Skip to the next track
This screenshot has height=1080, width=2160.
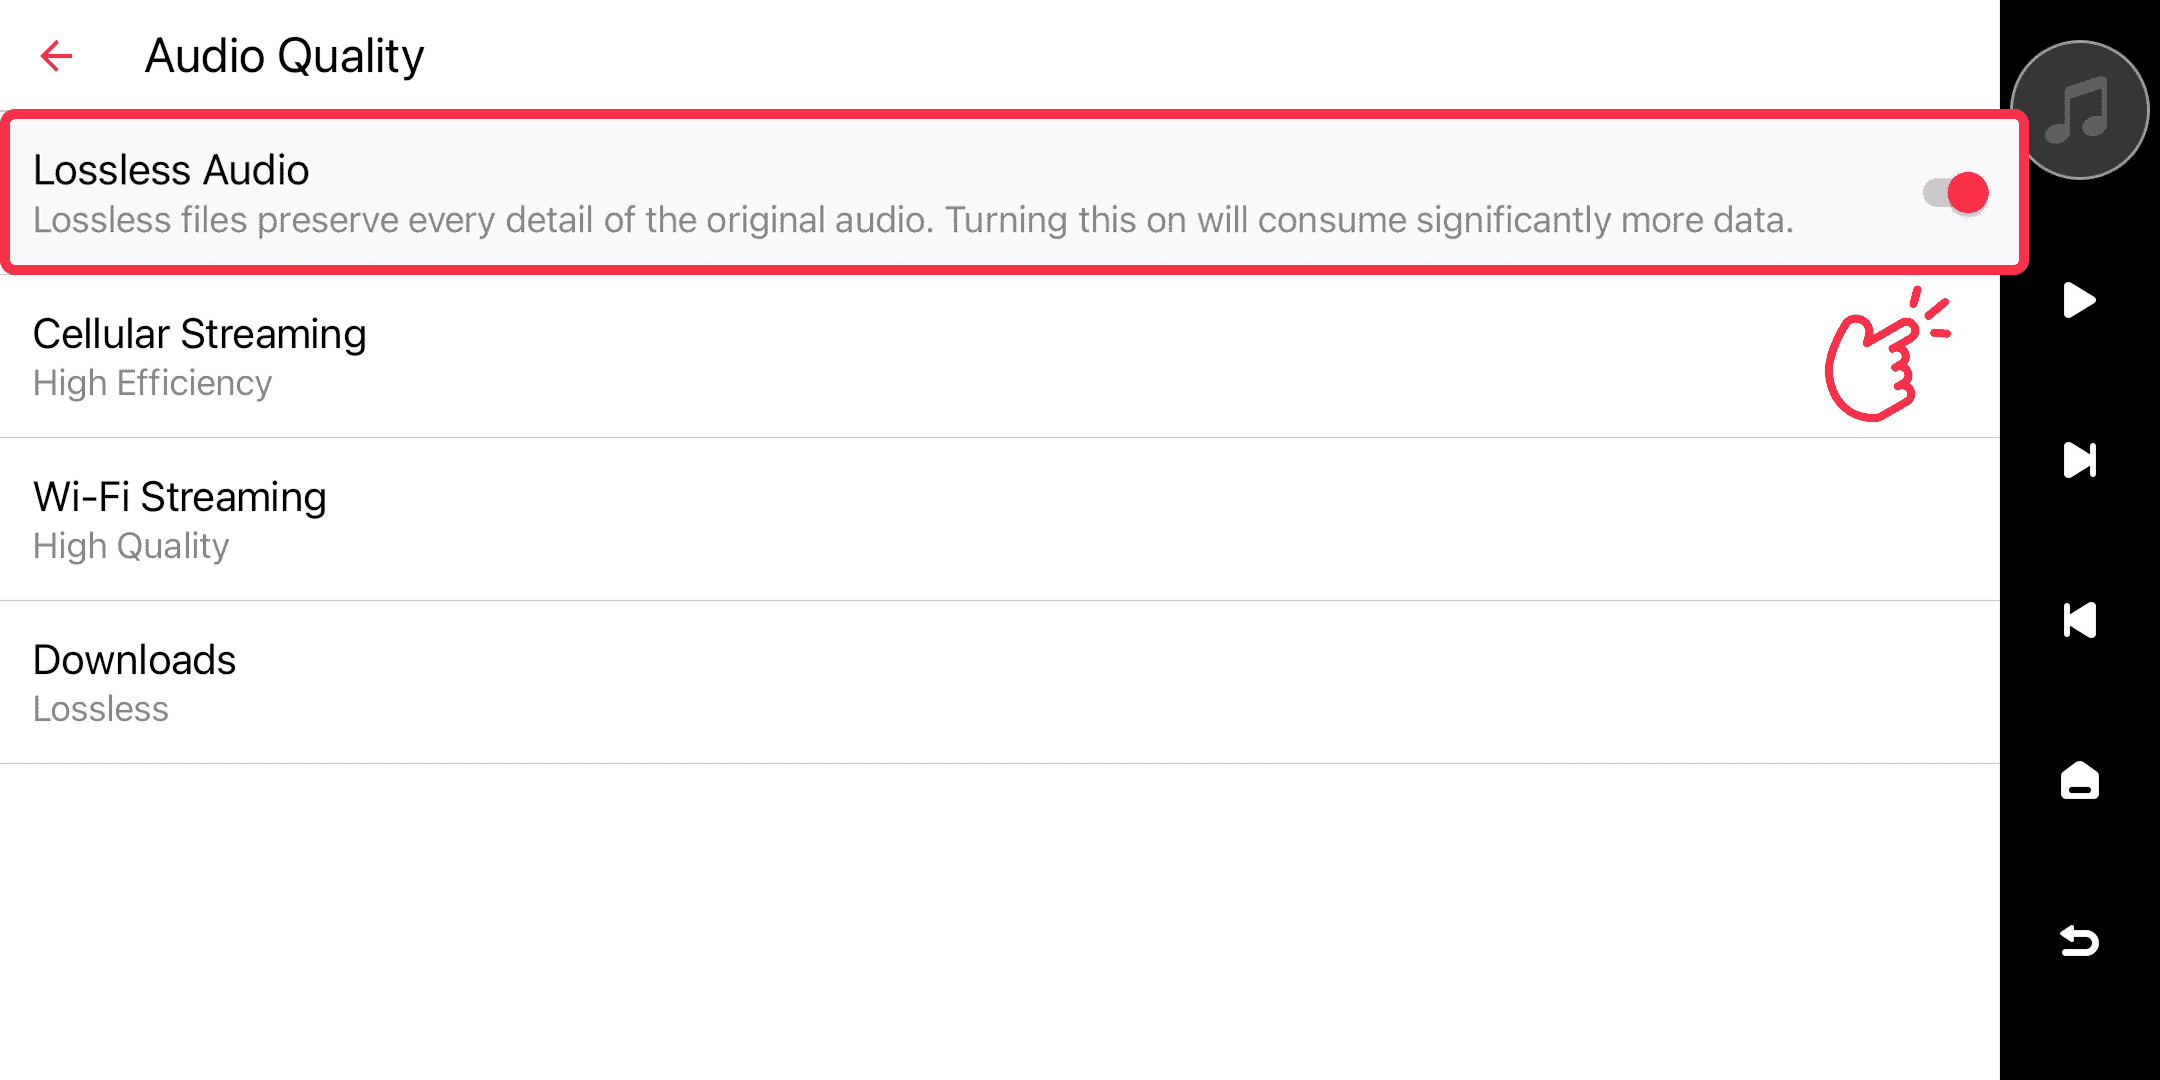point(2079,460)
